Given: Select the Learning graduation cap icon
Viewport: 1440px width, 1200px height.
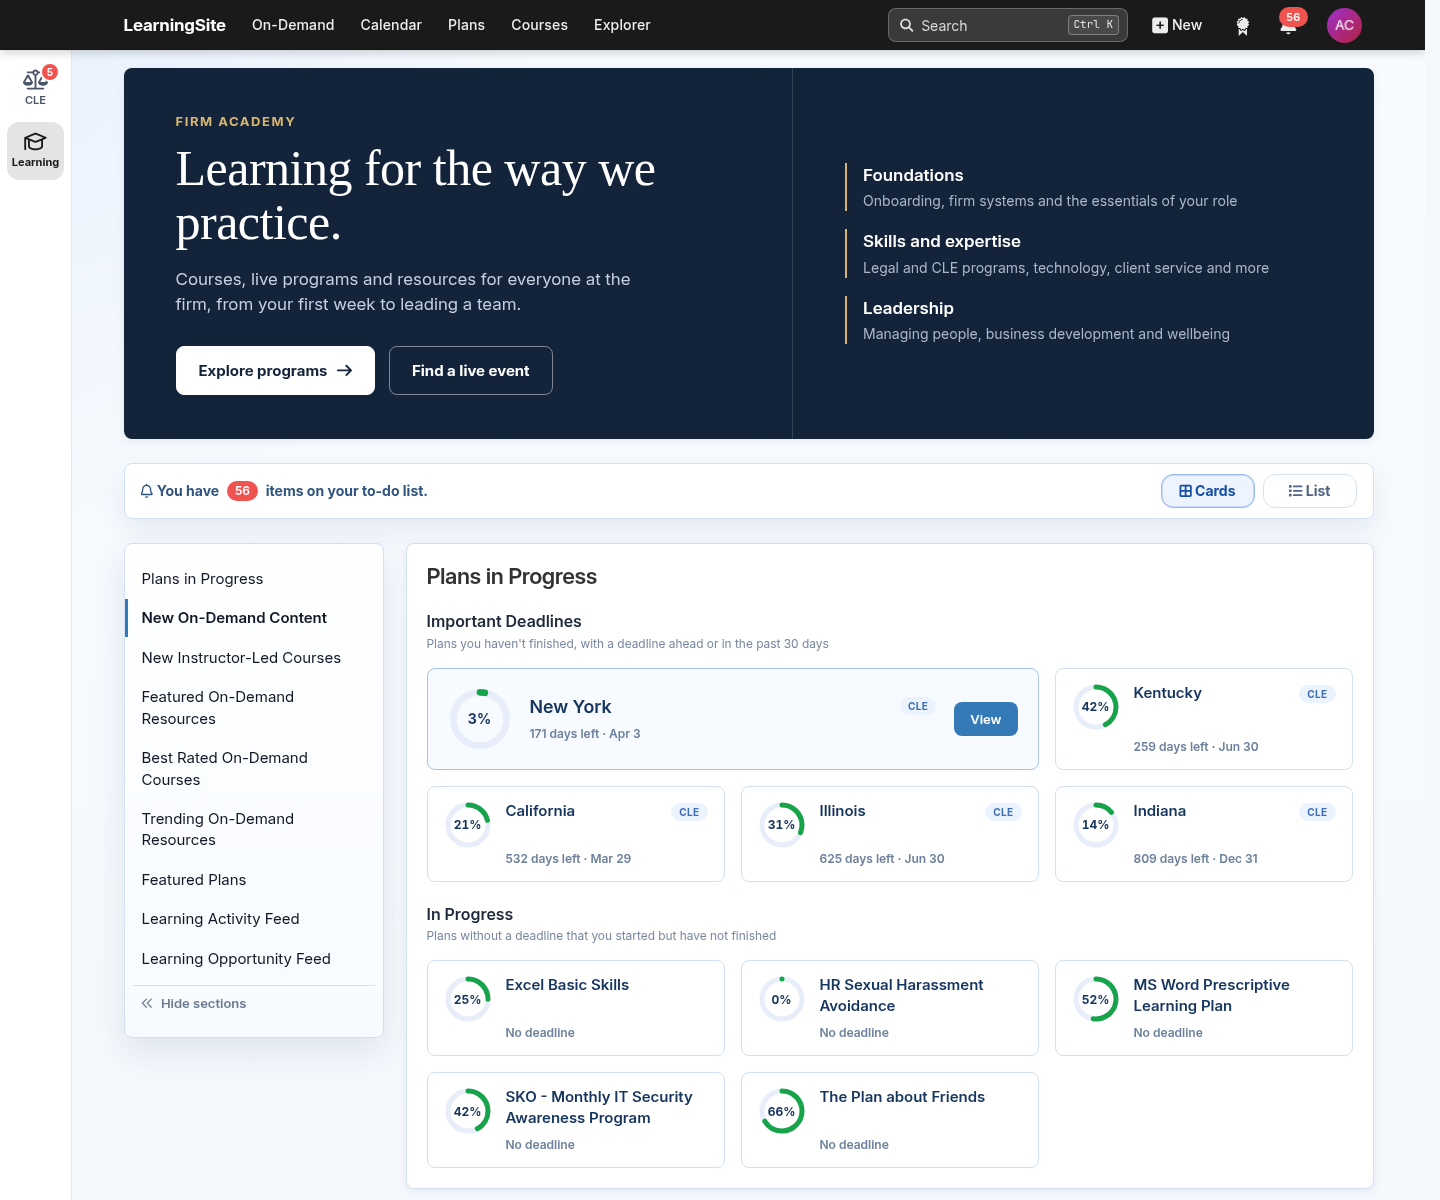Looking at the screenshot, I should pyautogui.click(x=35, y=142).
